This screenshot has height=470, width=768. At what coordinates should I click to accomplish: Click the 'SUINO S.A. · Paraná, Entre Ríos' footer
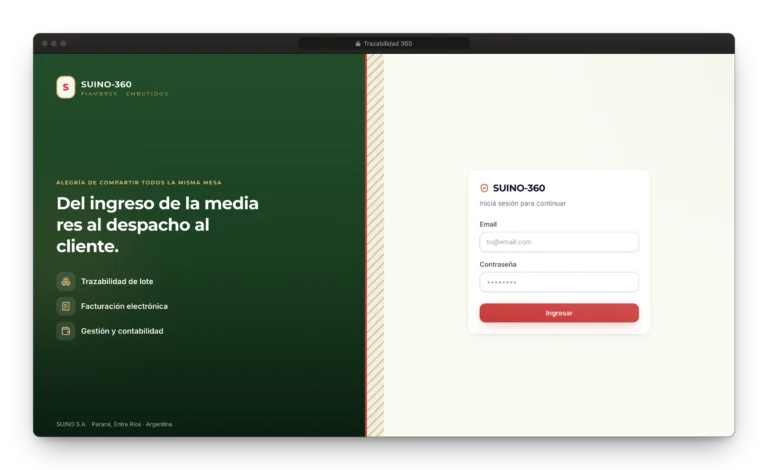click(x=114, y=424)
